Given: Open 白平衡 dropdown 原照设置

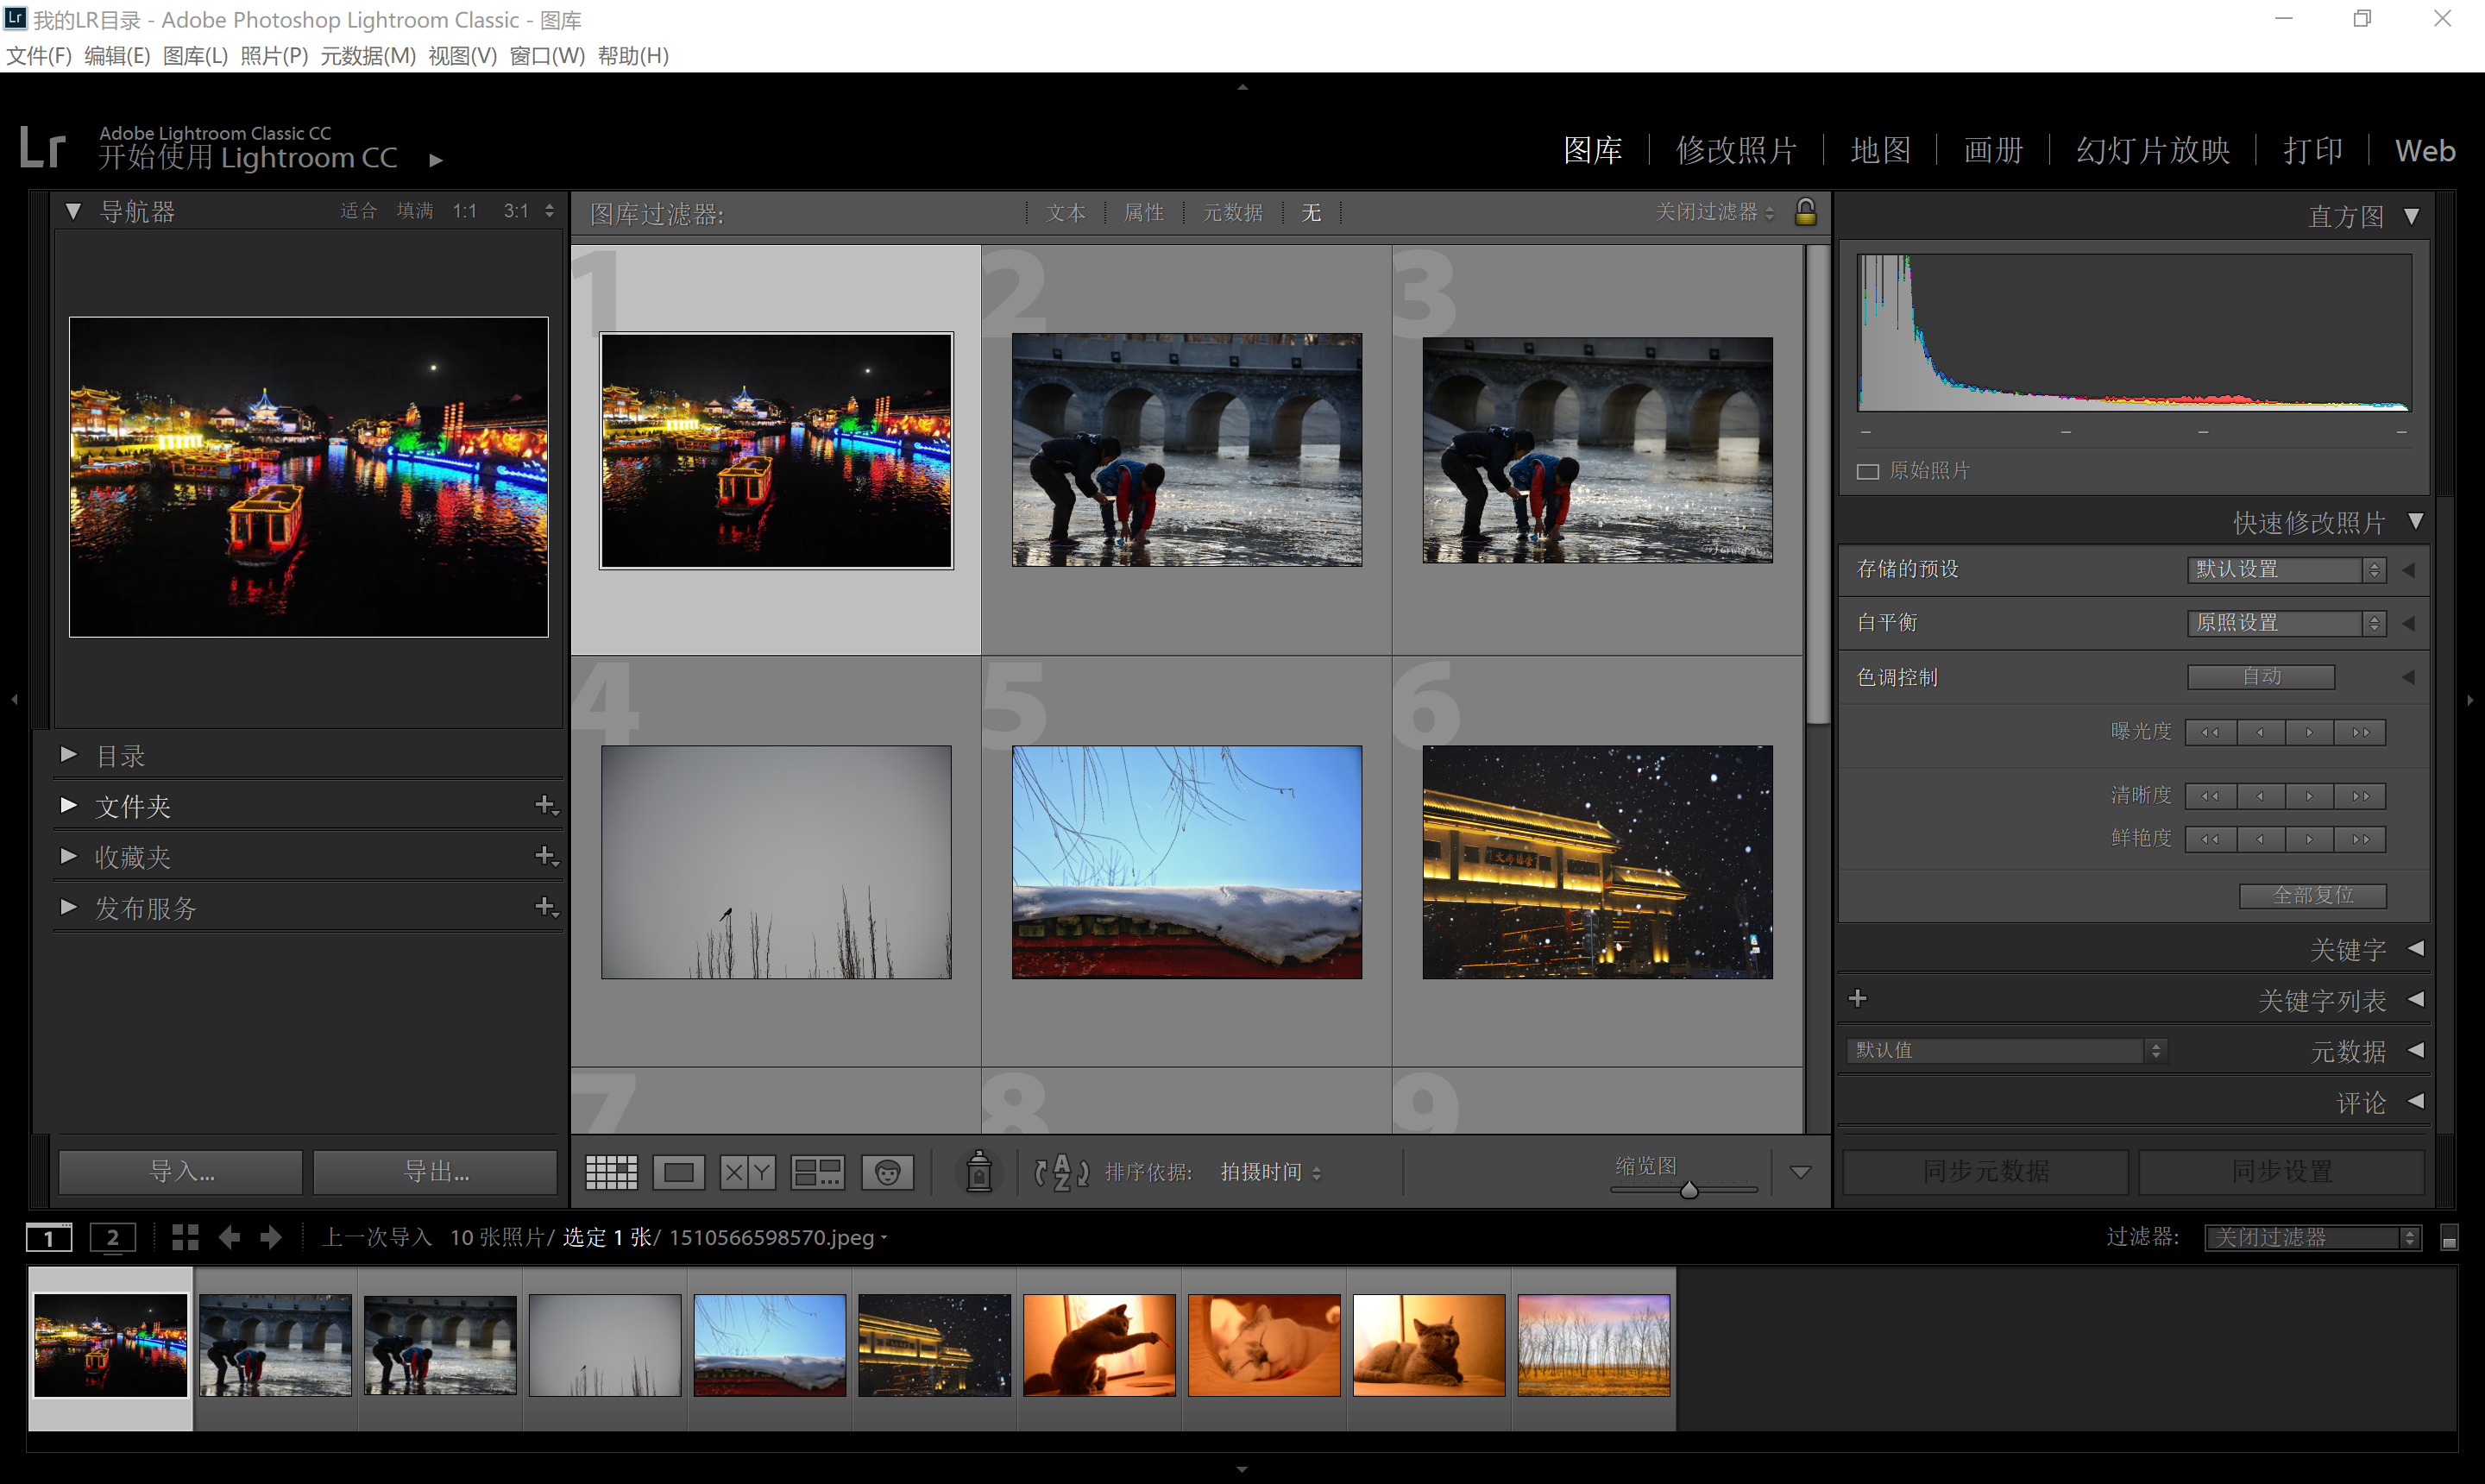Looking at the screenshot, I should click(x=2287, y=623).
